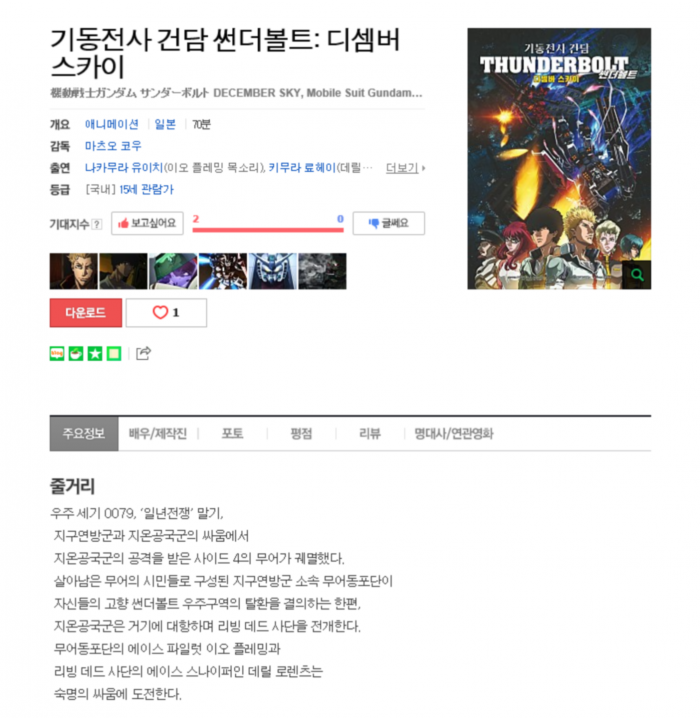Go to the 명대사/연관영화 tab

(x=454, y=434)
